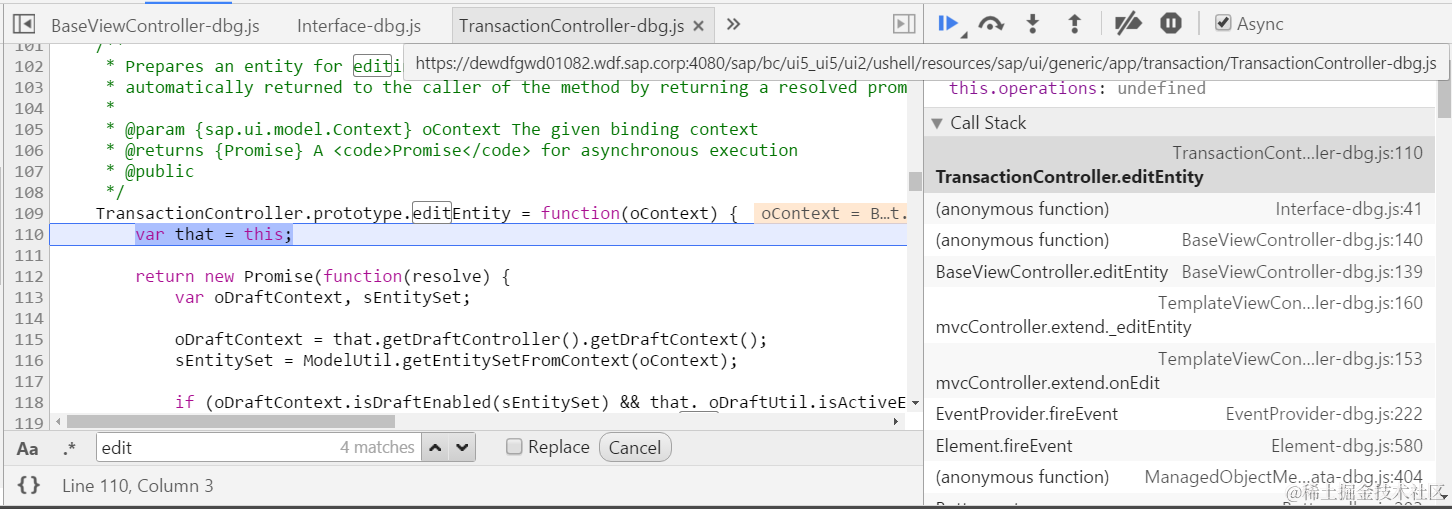Pretty print source with braces icon
Screen dimensions: 1452x509
click(29, 485)
